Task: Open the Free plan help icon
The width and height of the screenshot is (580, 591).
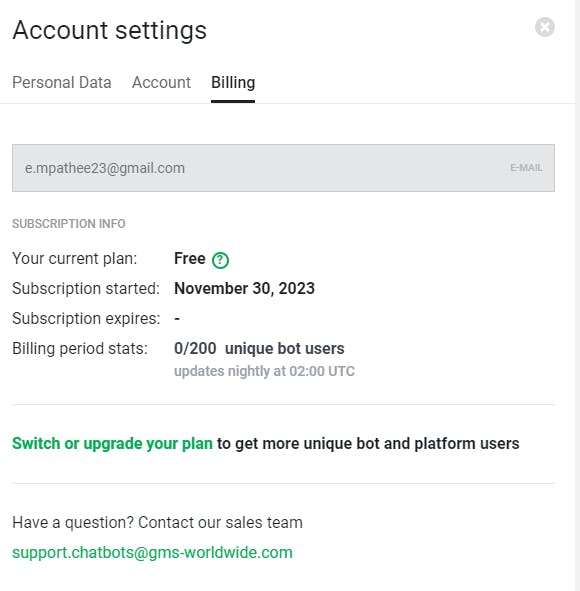Action: click(x=220, y=260)
